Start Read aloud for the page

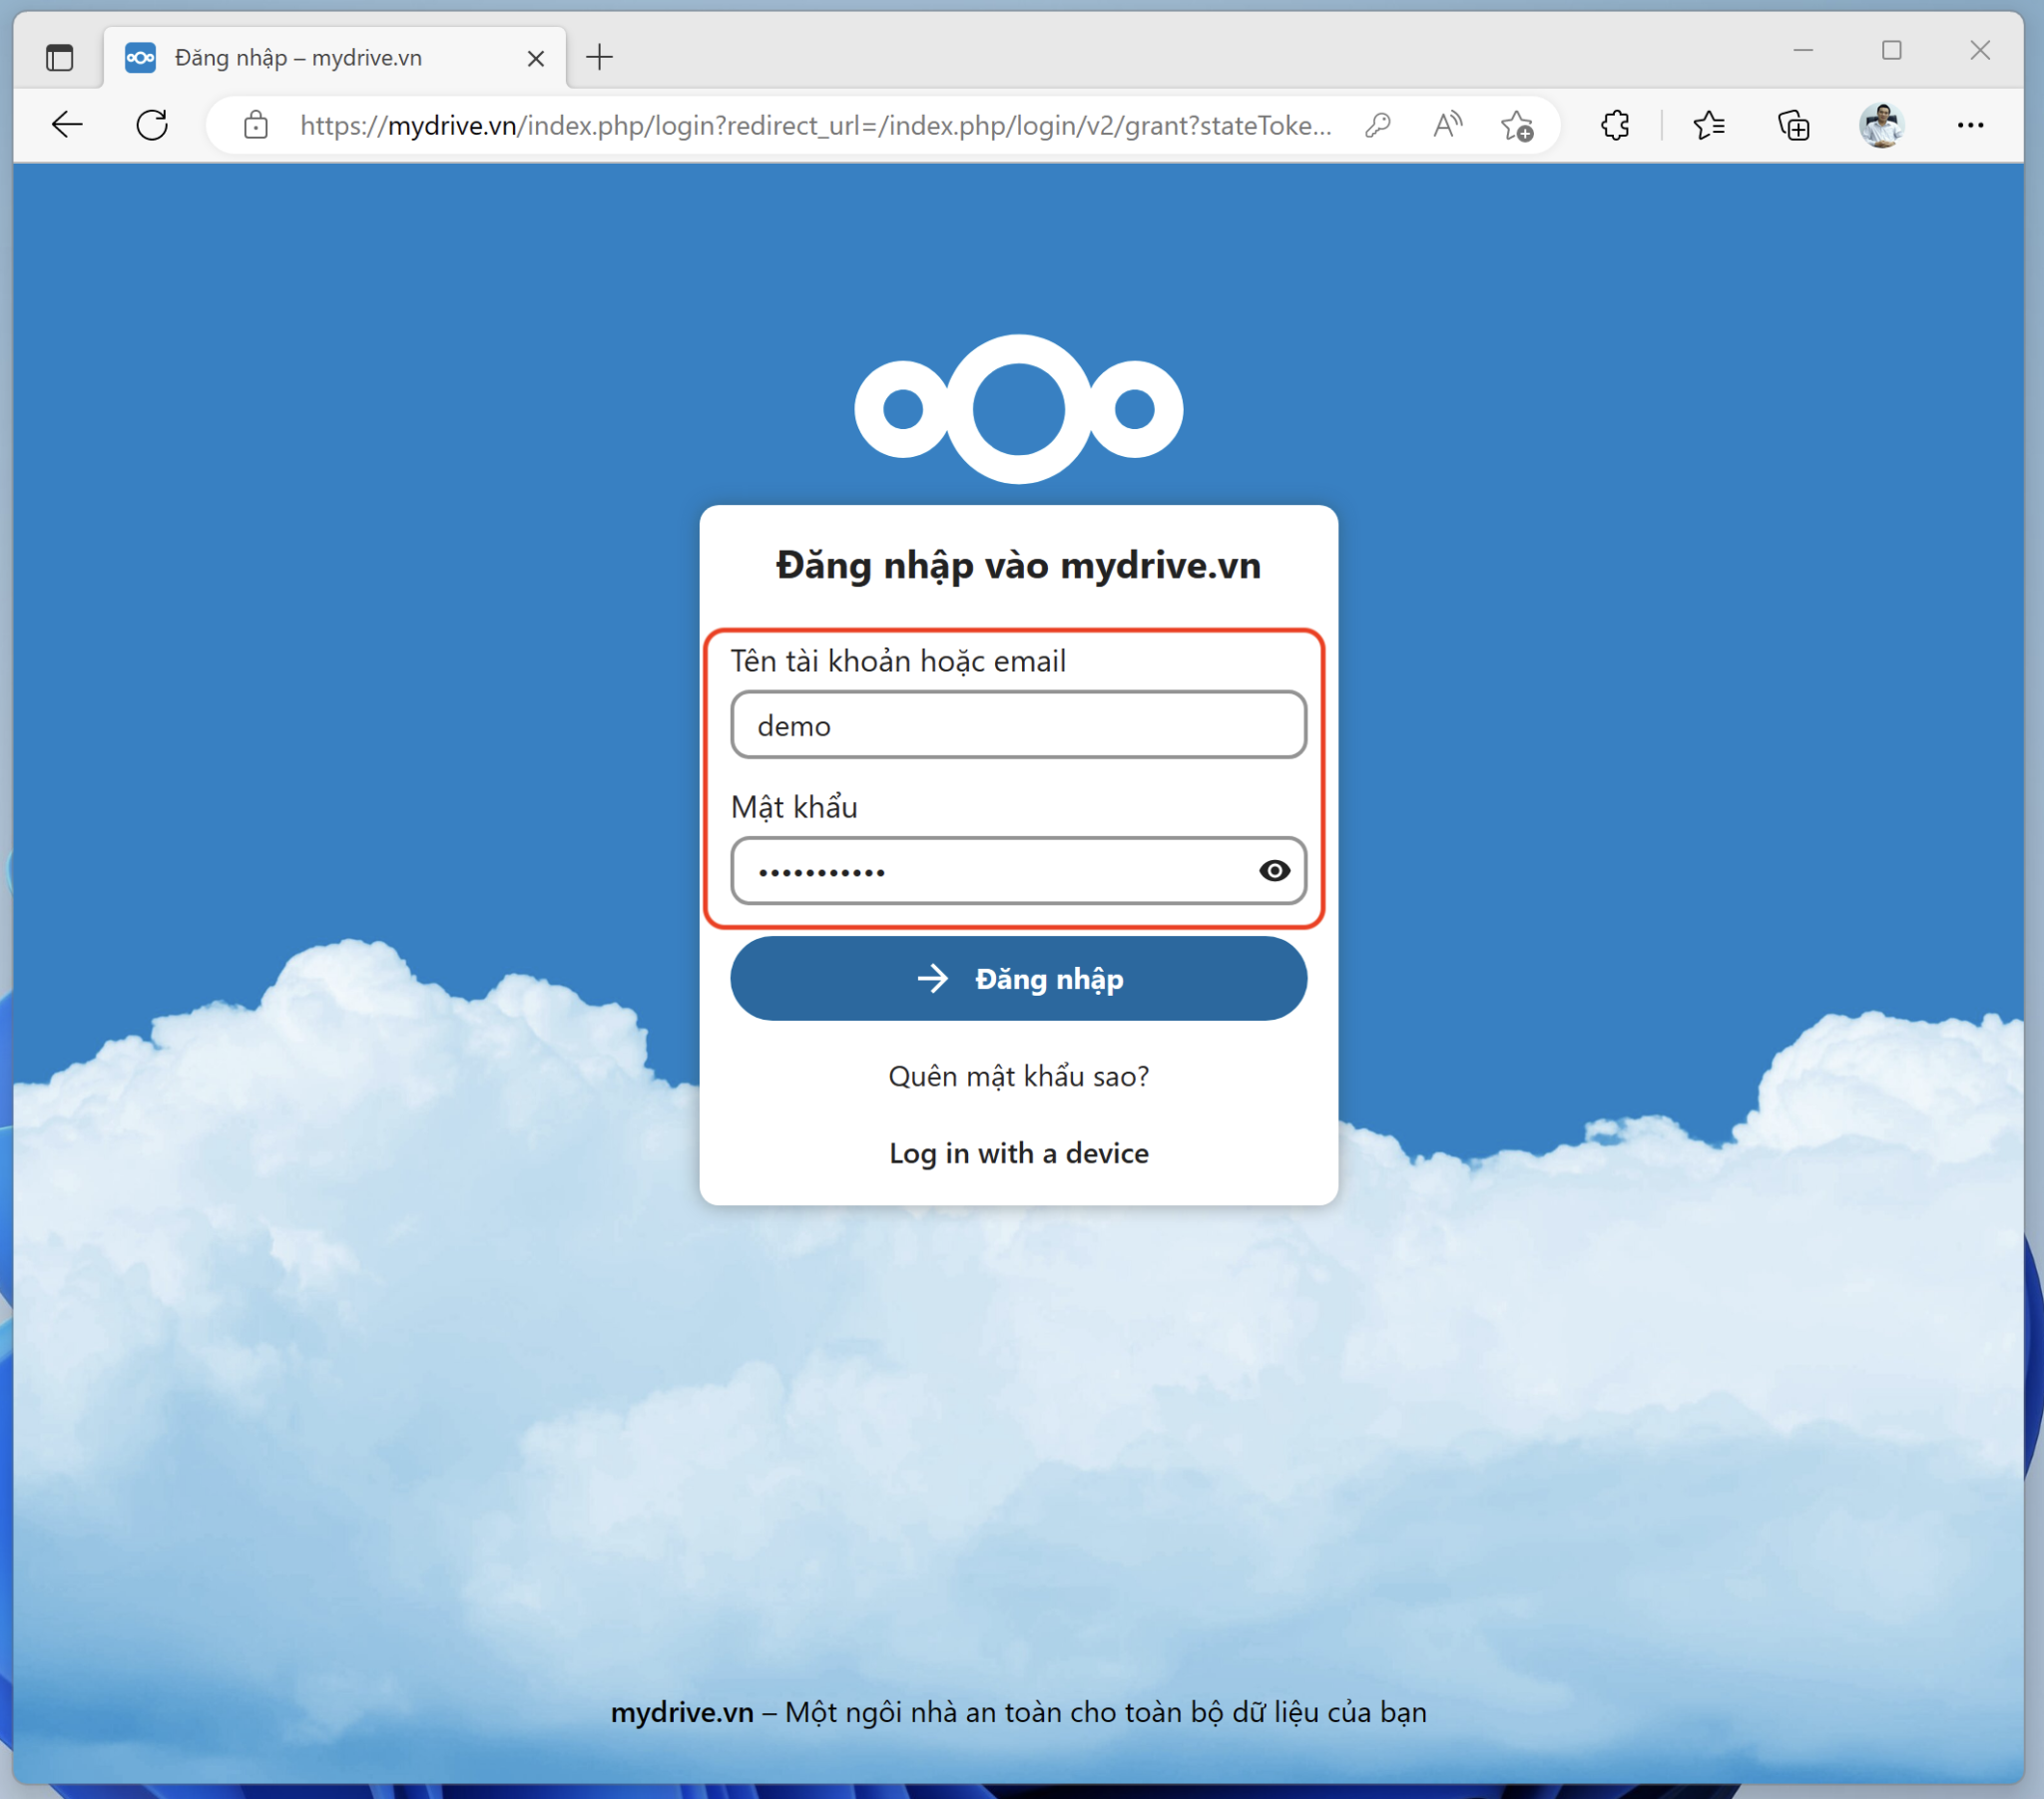click(1447, 124)
